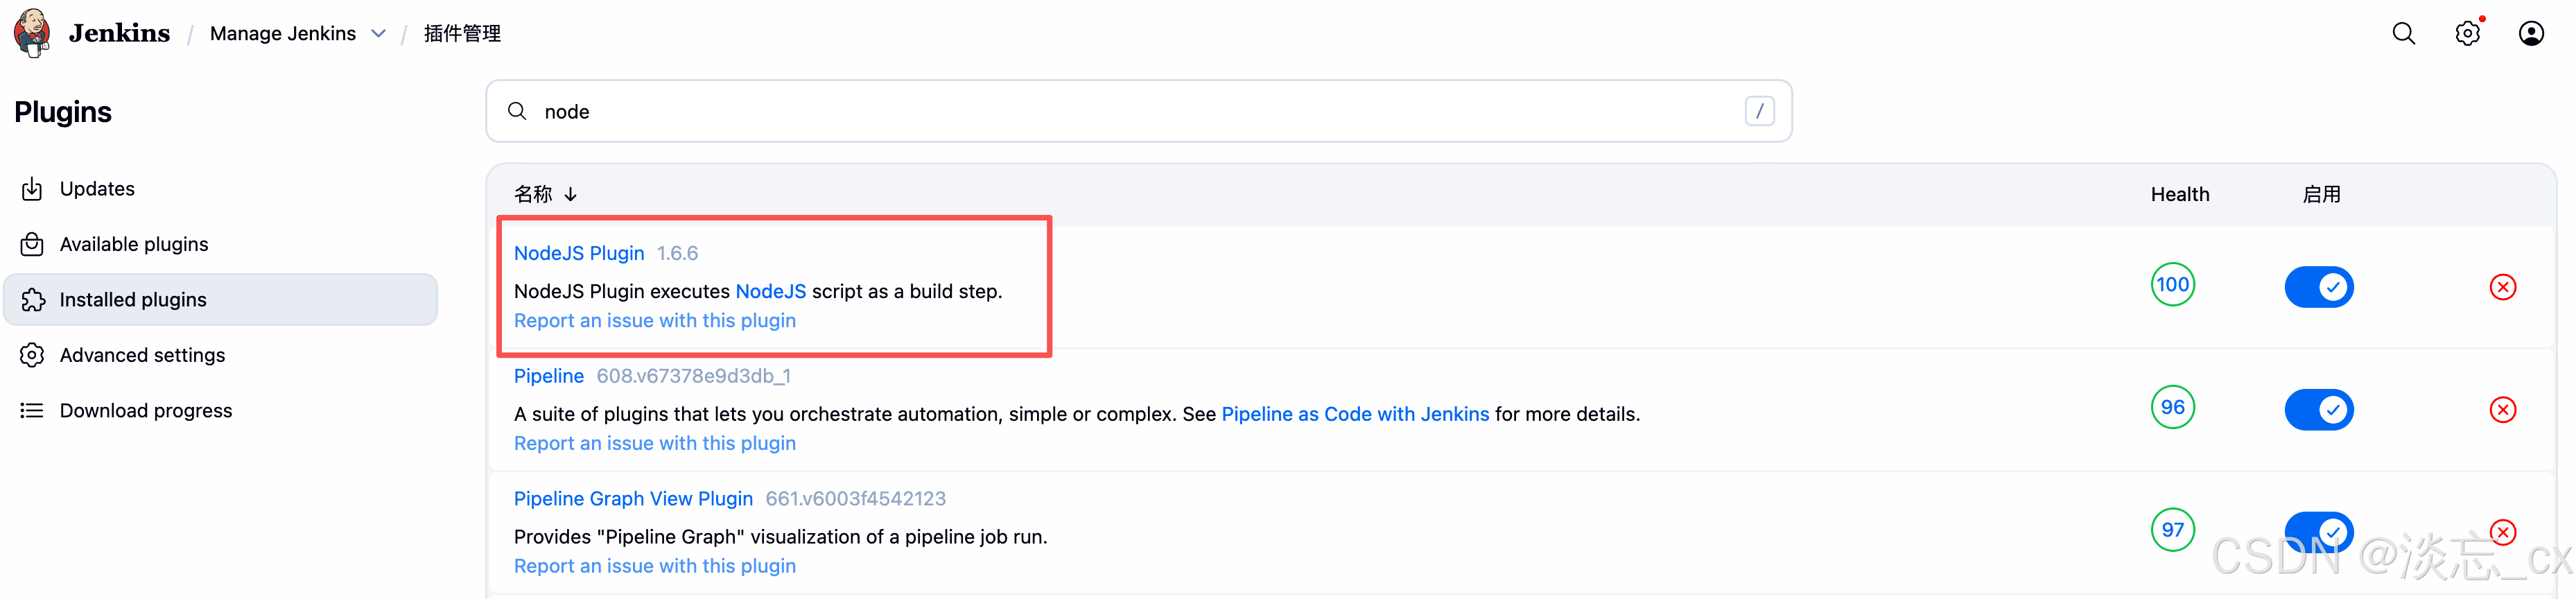Open the 插件管理 breadcrumb
Image resolution: width=2576 pixels, height=599 pixels.
point(462,33)
